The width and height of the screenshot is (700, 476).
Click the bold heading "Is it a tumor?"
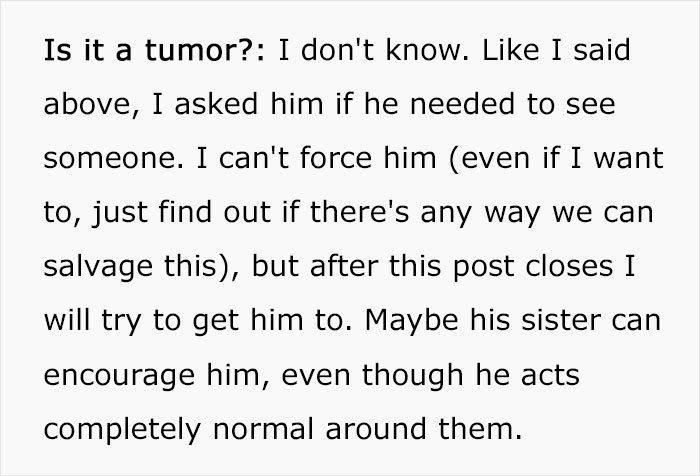[x=152, y=50]
